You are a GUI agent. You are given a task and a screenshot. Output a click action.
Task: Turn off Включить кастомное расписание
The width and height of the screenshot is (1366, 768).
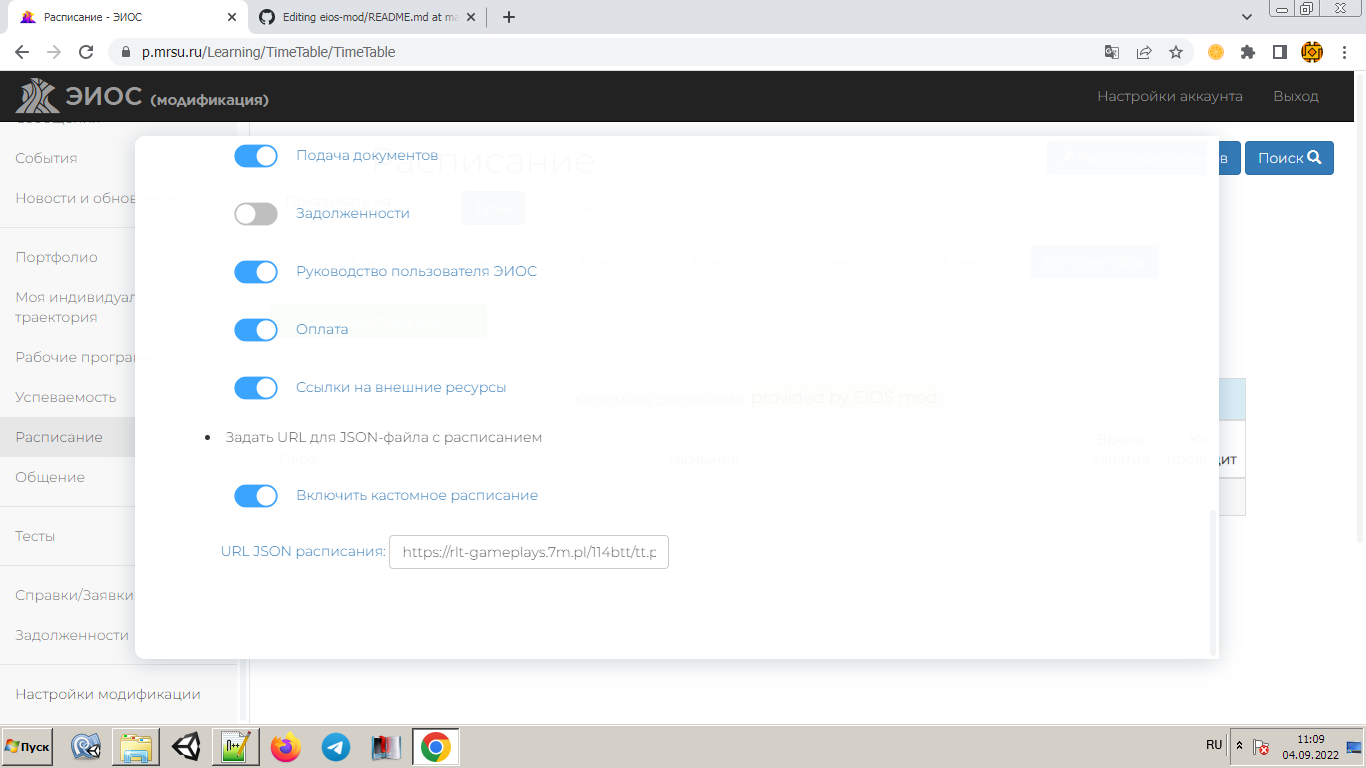pyautogui.click(x=256, y=495)
